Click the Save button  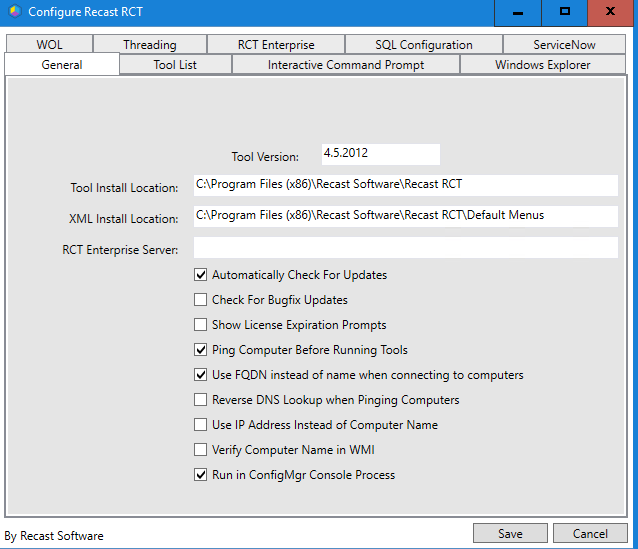coord(510,533)
